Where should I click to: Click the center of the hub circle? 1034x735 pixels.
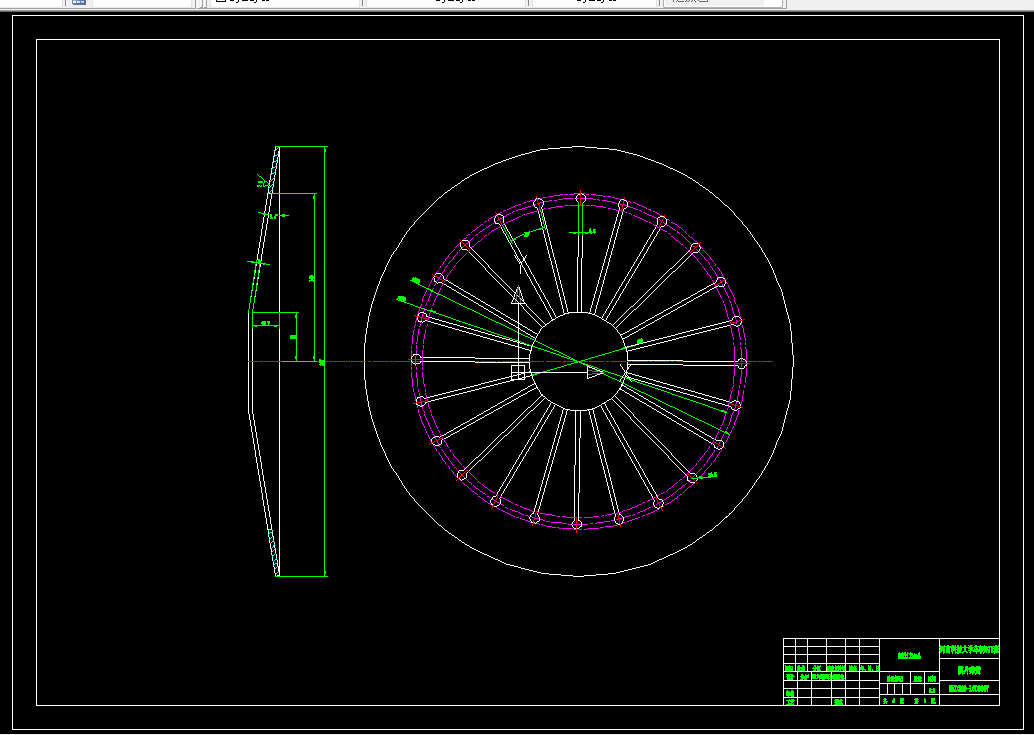[579, 360]
